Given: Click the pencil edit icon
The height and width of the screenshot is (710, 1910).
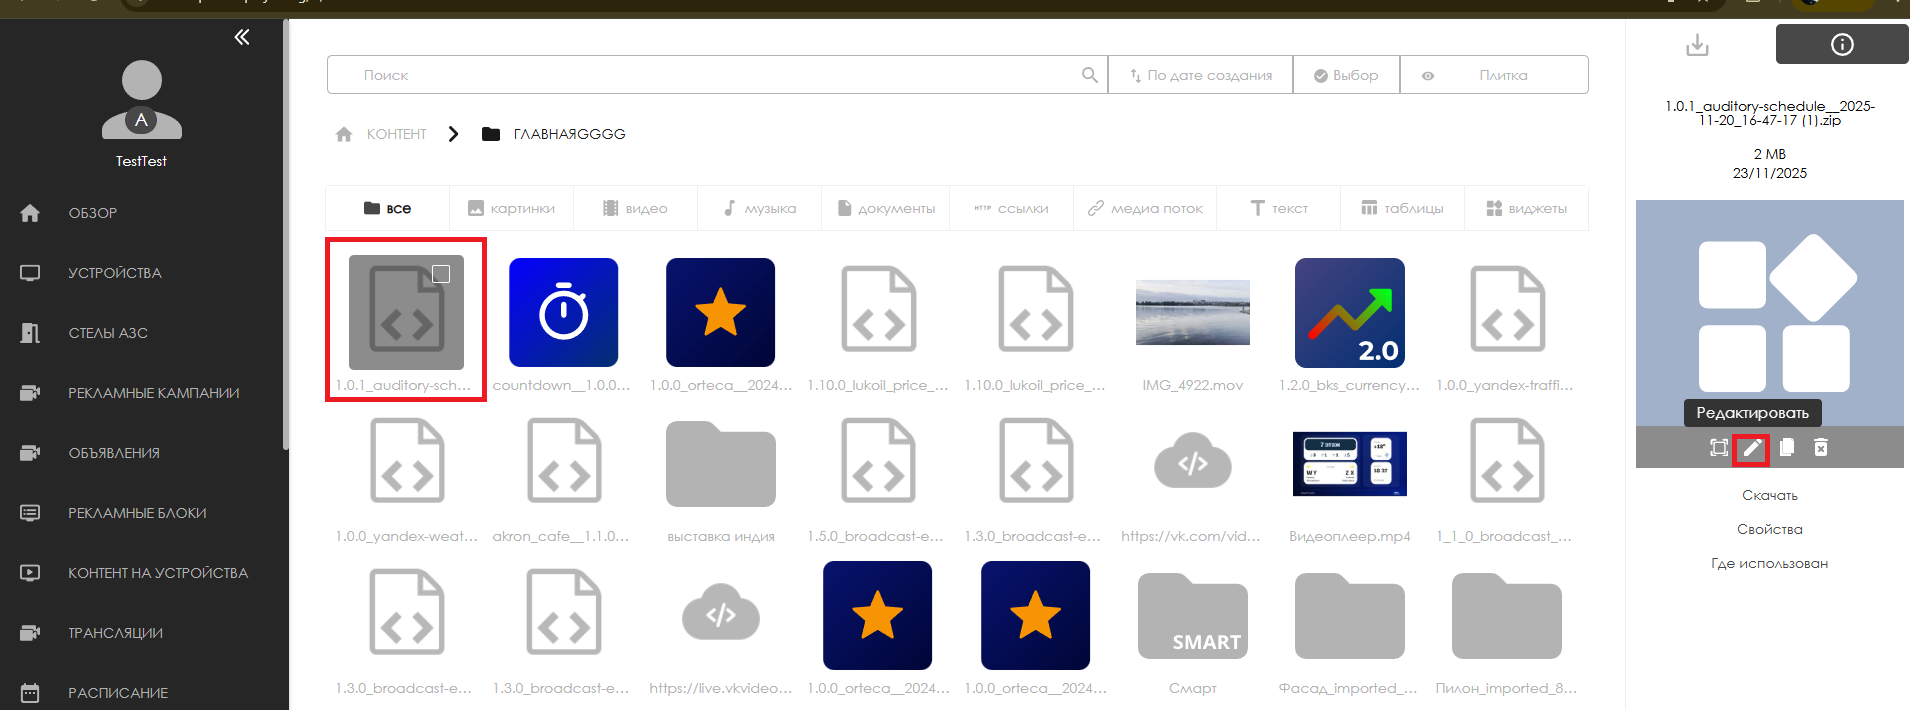Looking at the screenshot, I should pos(1752,448).
